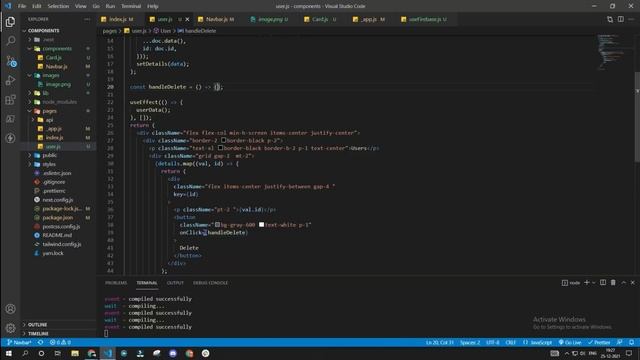Image resolution: width=640 pixels, height=360 pixels.
Task: Open the Accounts icon in activity bar
Action: click(x=11, y=309)
